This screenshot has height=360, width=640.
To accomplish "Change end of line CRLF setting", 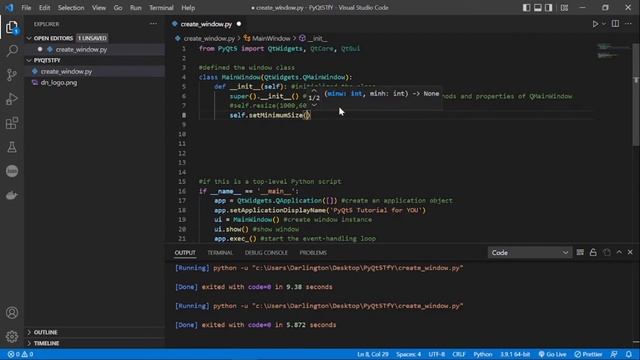I will (x=459, y=354).
